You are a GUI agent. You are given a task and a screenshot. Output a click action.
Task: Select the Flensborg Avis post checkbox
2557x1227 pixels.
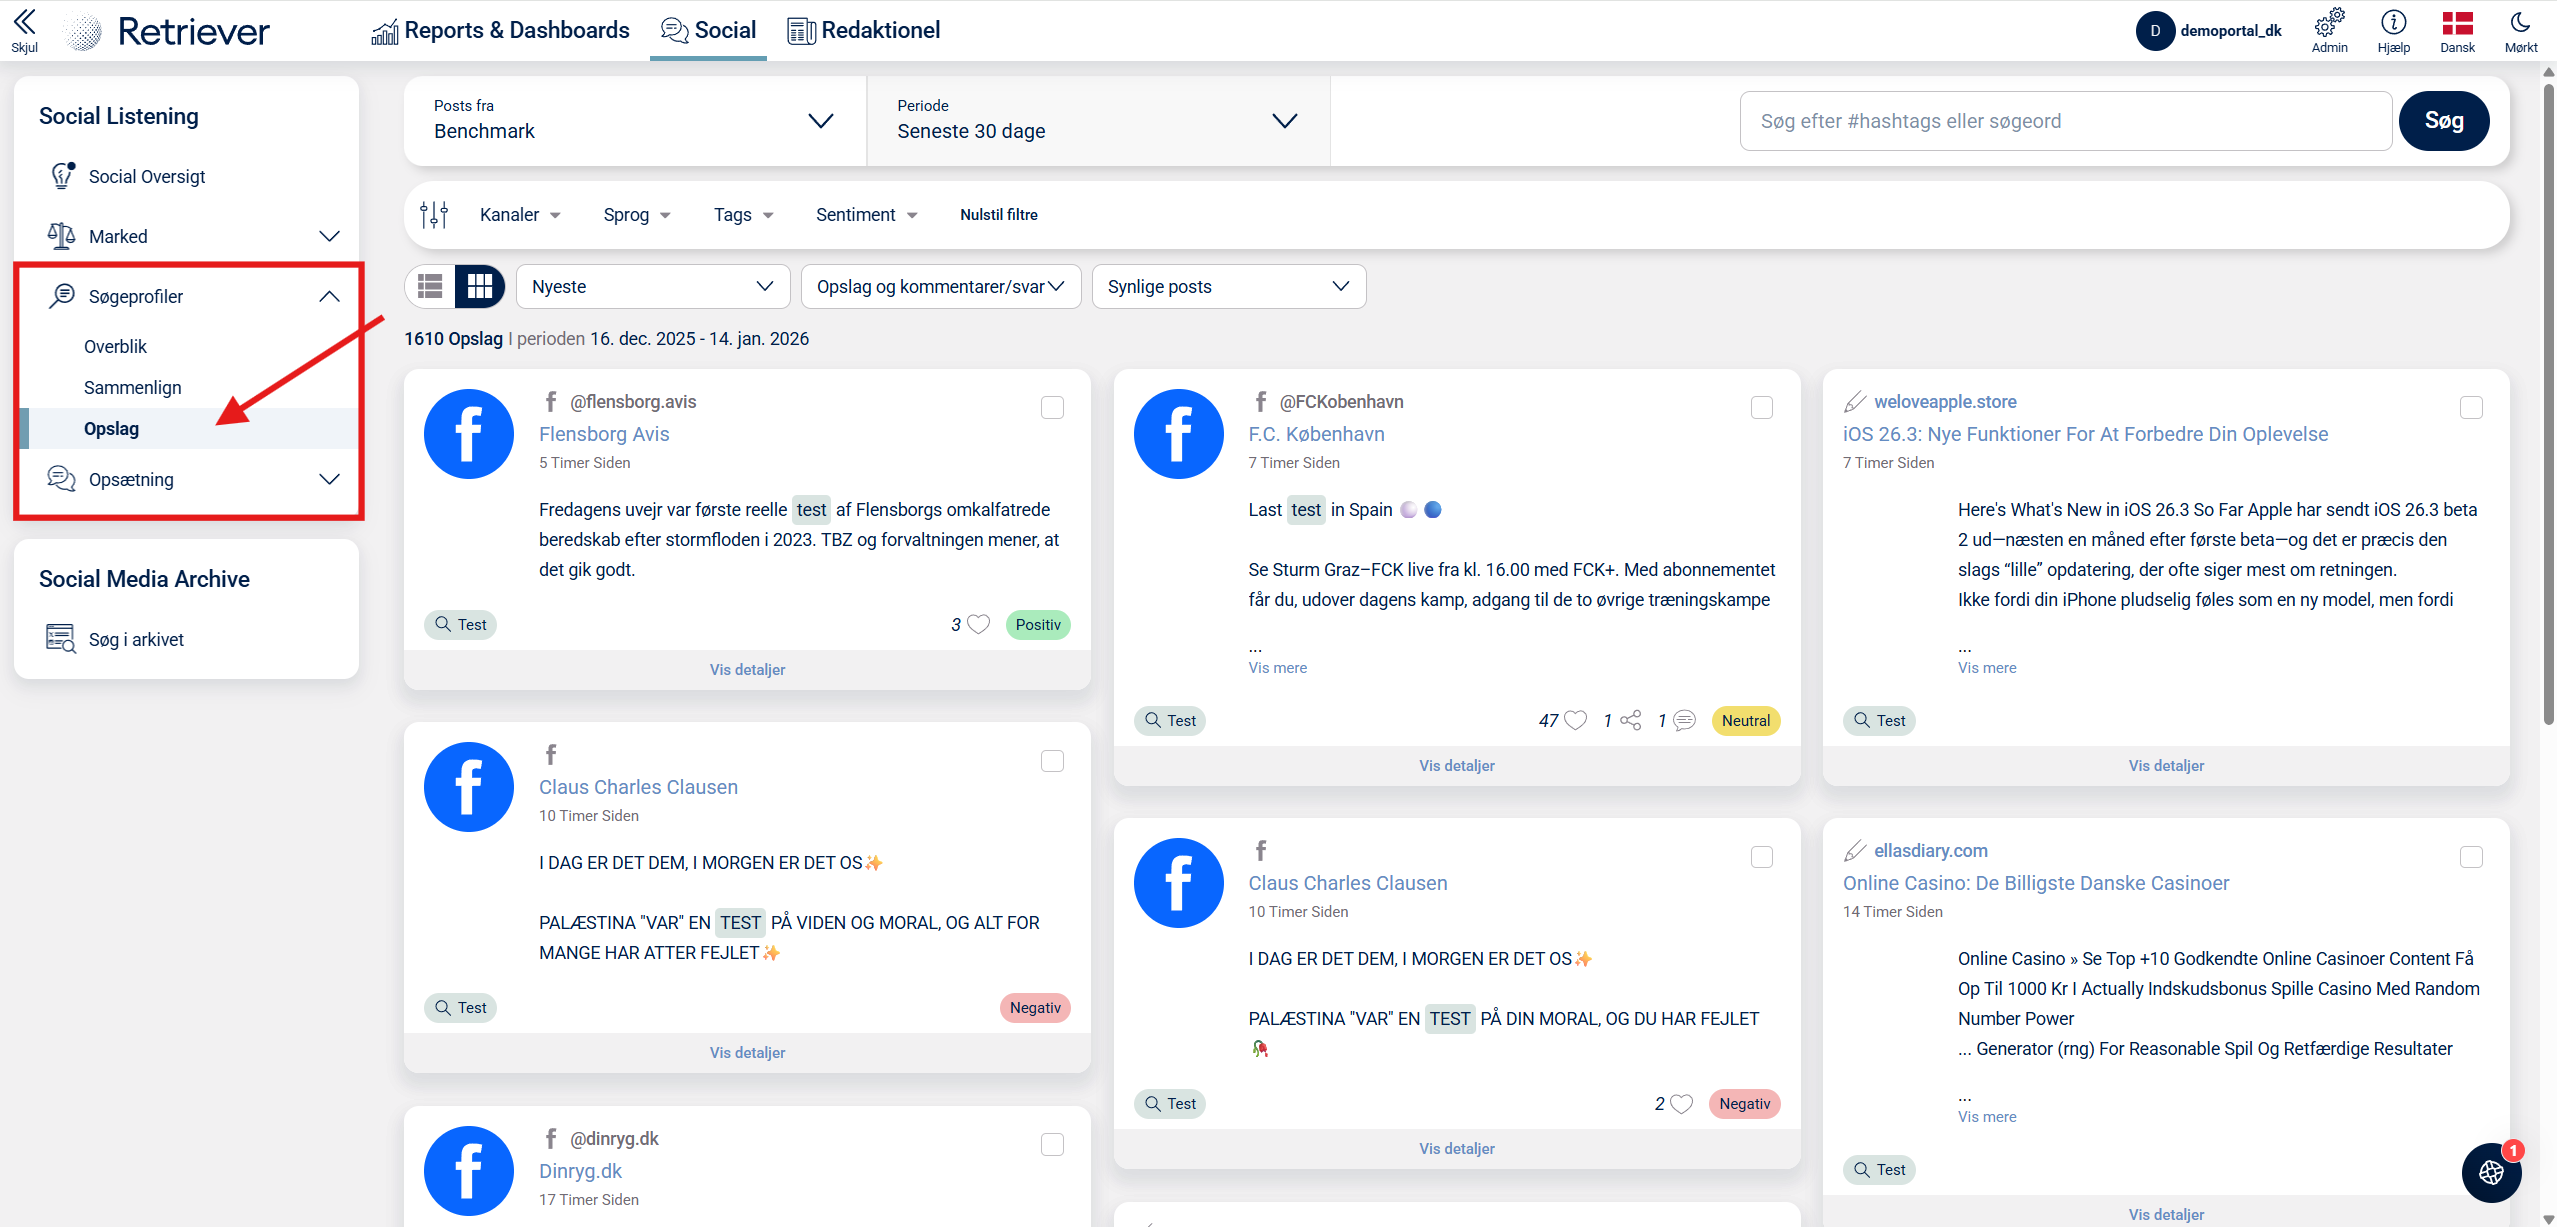1052,408
